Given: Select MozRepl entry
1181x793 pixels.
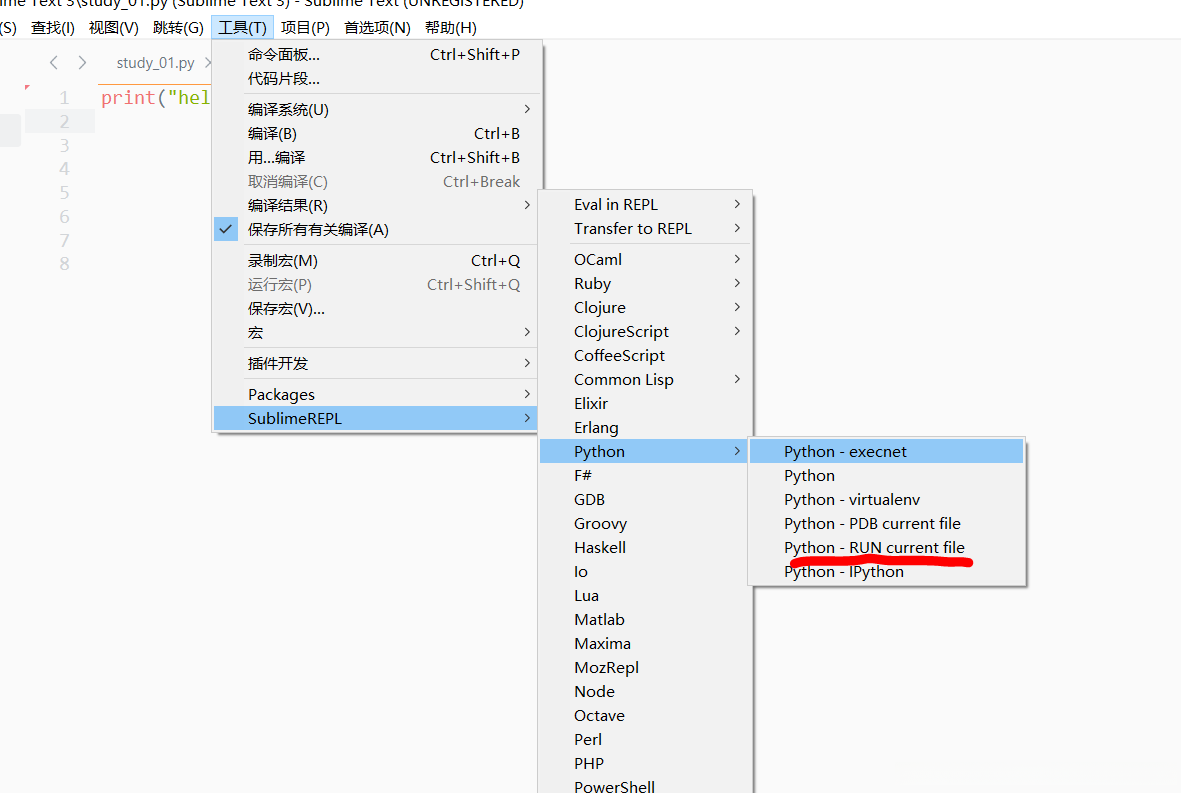Looking at the screenshot, I should point(645,668).
